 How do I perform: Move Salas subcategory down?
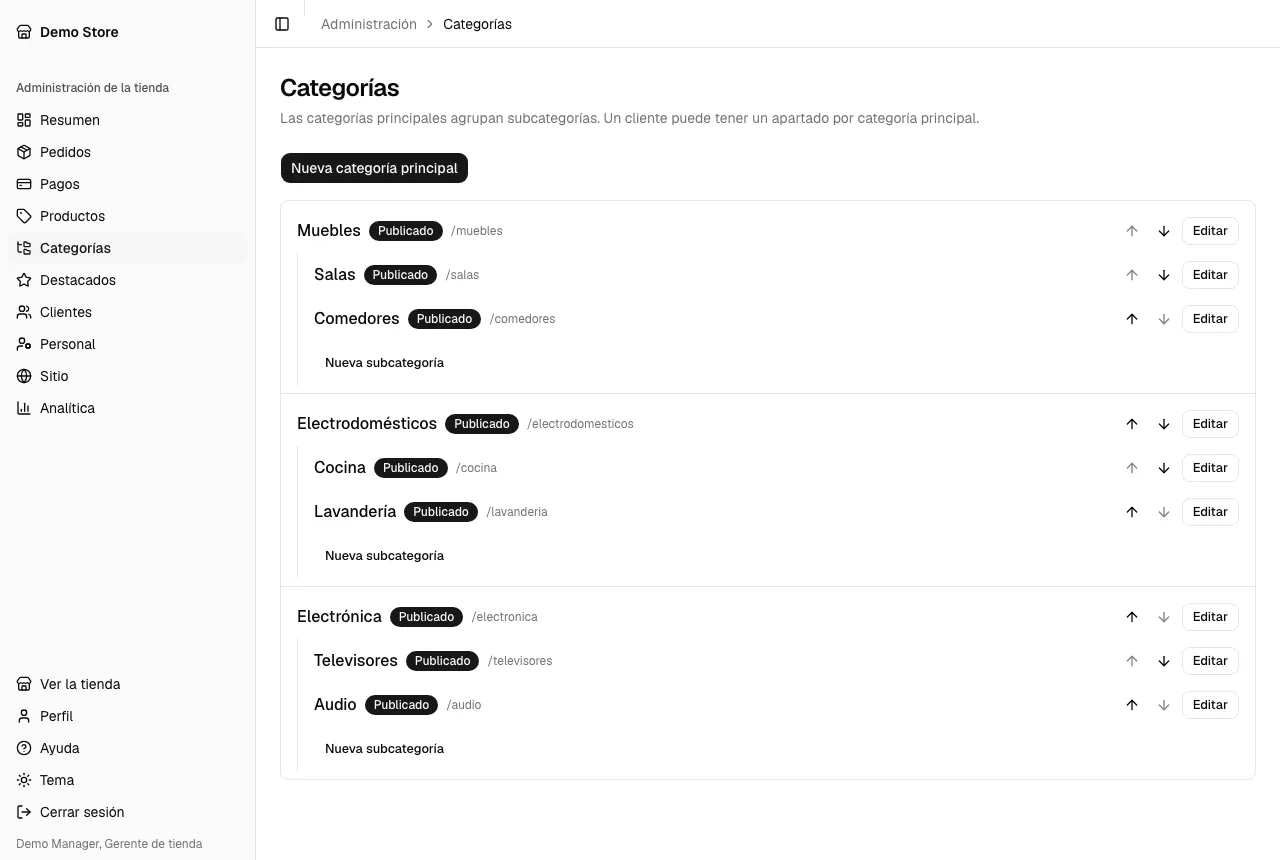1164,275
